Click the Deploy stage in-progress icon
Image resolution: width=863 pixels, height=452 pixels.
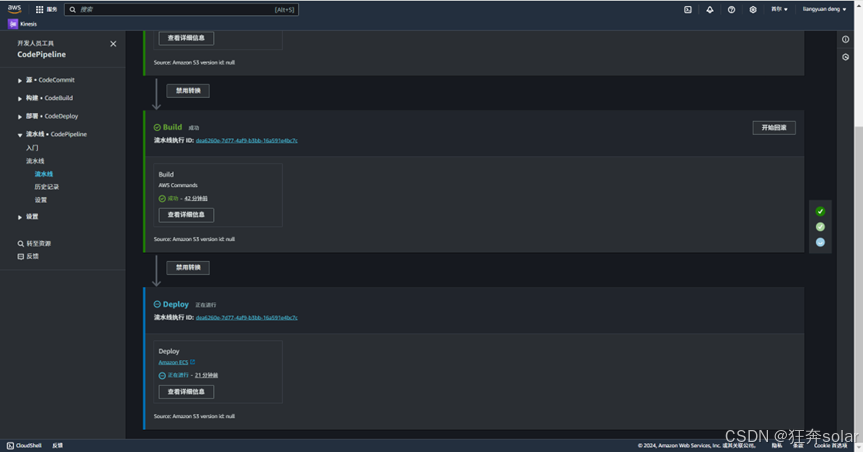coord(157,304)
